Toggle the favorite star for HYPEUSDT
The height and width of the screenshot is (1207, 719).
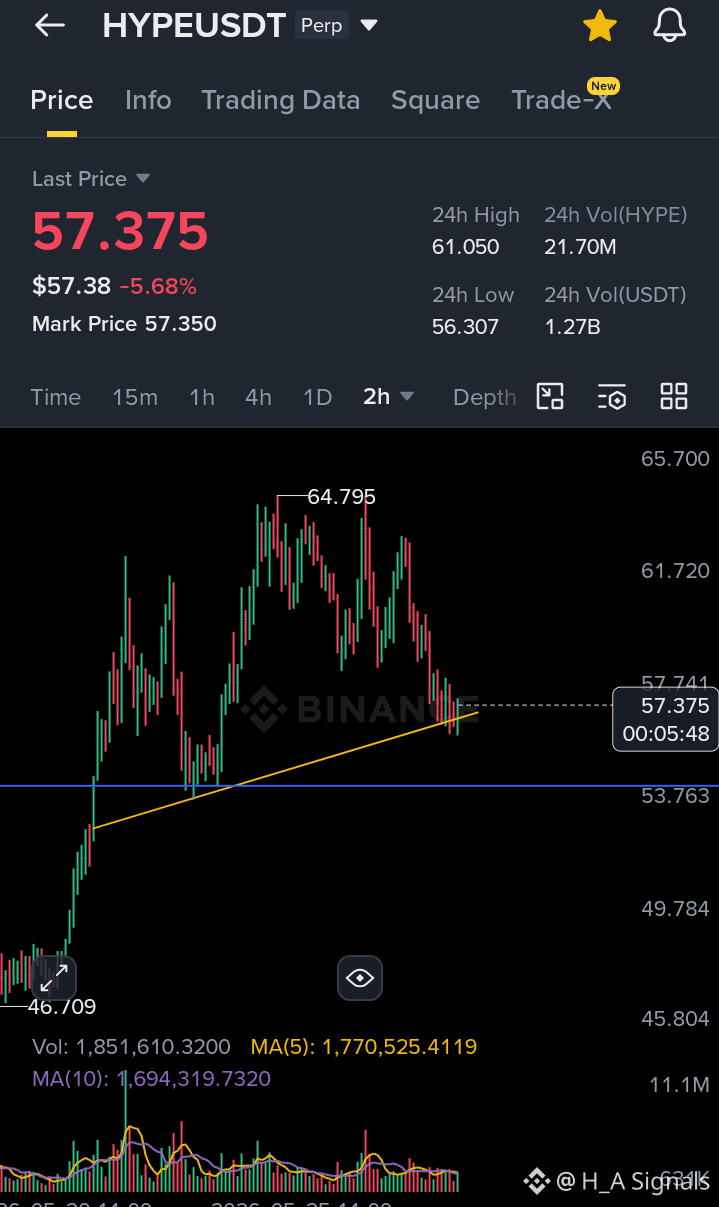click(600, 26)
